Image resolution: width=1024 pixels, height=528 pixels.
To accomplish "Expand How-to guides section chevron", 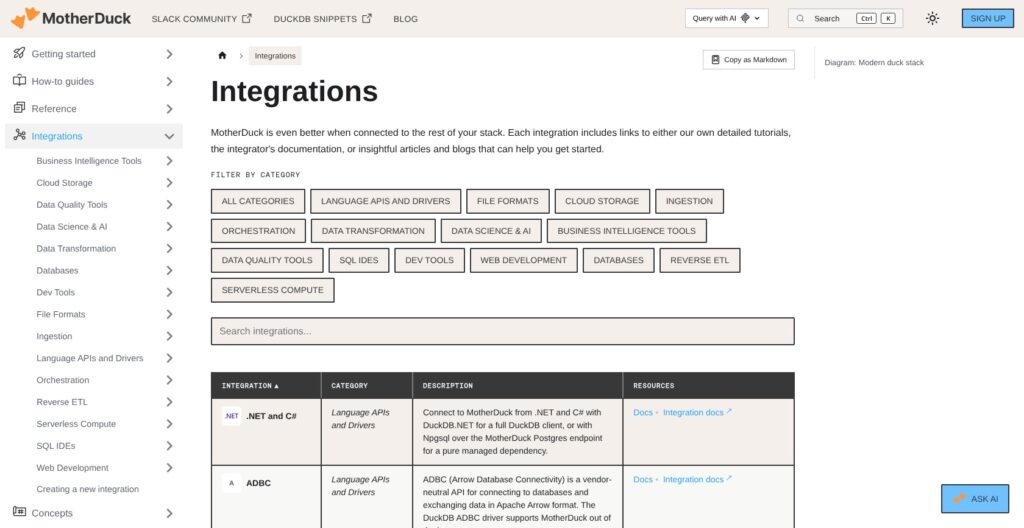I will [x=169, y=82].
